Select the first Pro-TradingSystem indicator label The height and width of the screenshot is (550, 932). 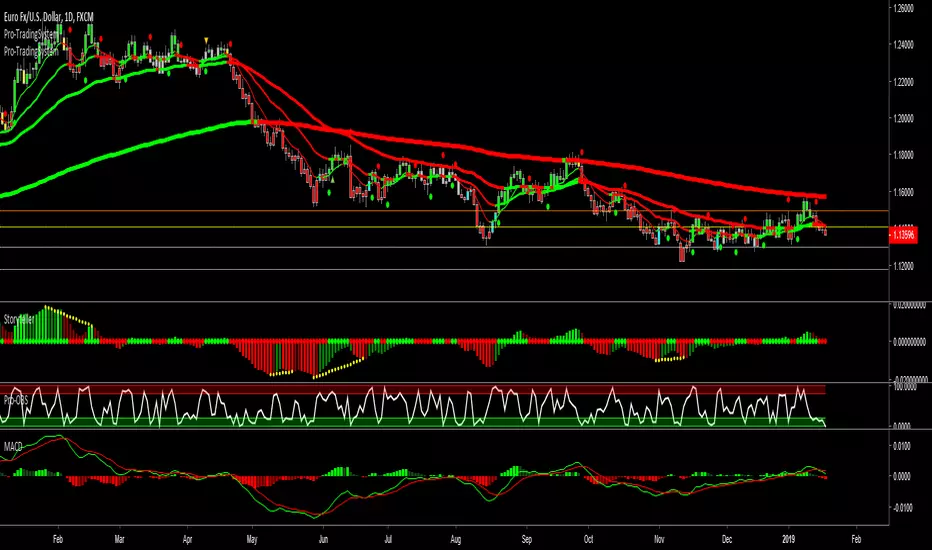32,34
